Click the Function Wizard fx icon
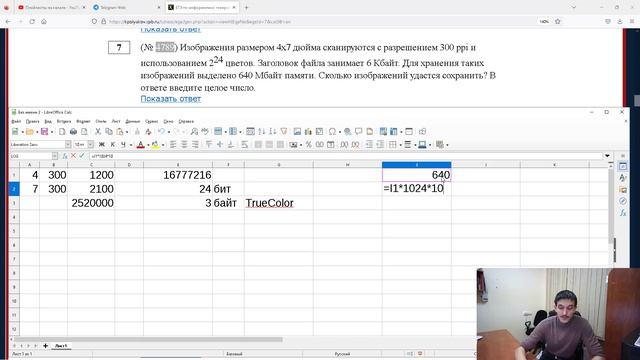Image resolution: width=640 pixels, height=360 pixels. (x=64, y=156)
